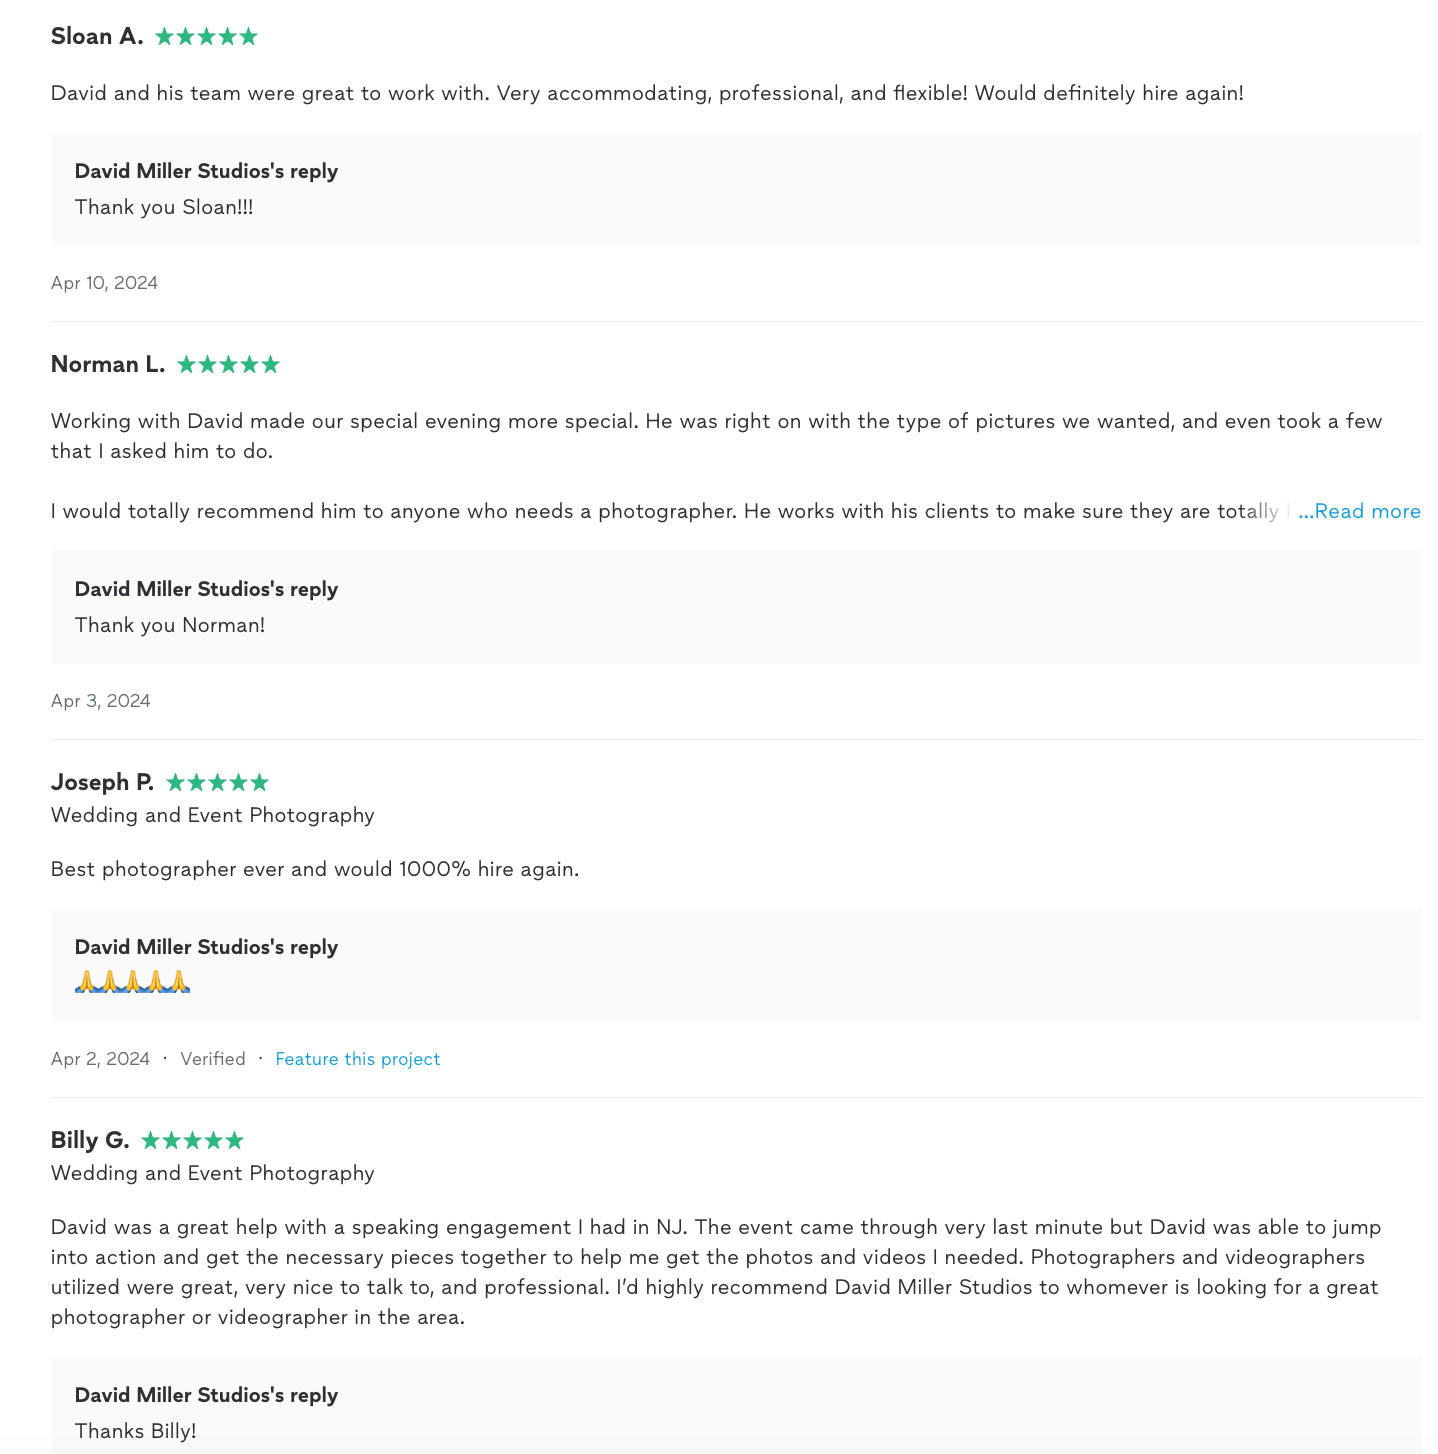The image size is (1438, 1454).
Task: Click Sloan A.'s five-star rating
Action: coord(206,37)
